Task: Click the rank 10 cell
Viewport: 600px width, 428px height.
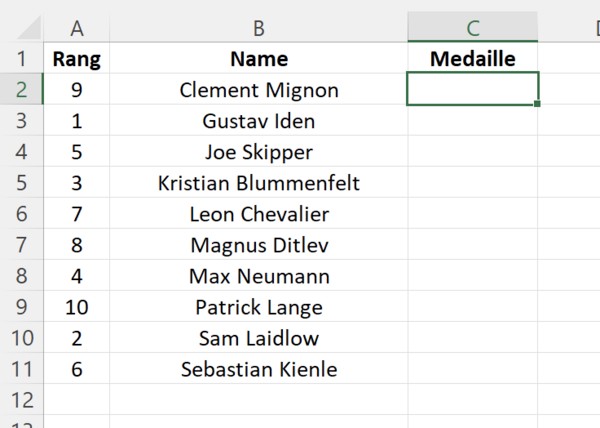Action: pos(77,306)
